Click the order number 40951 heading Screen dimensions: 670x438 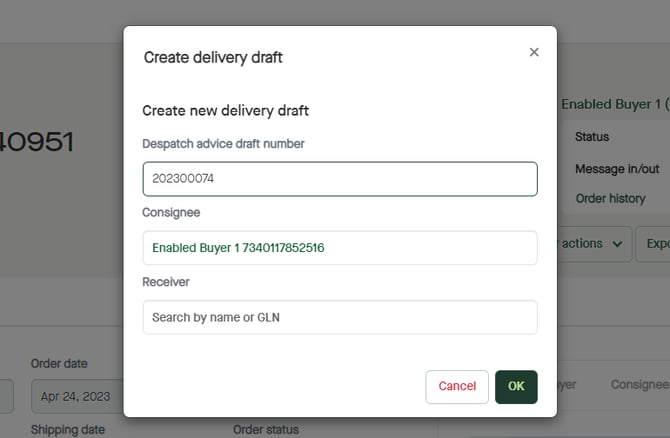pos(37,142)
